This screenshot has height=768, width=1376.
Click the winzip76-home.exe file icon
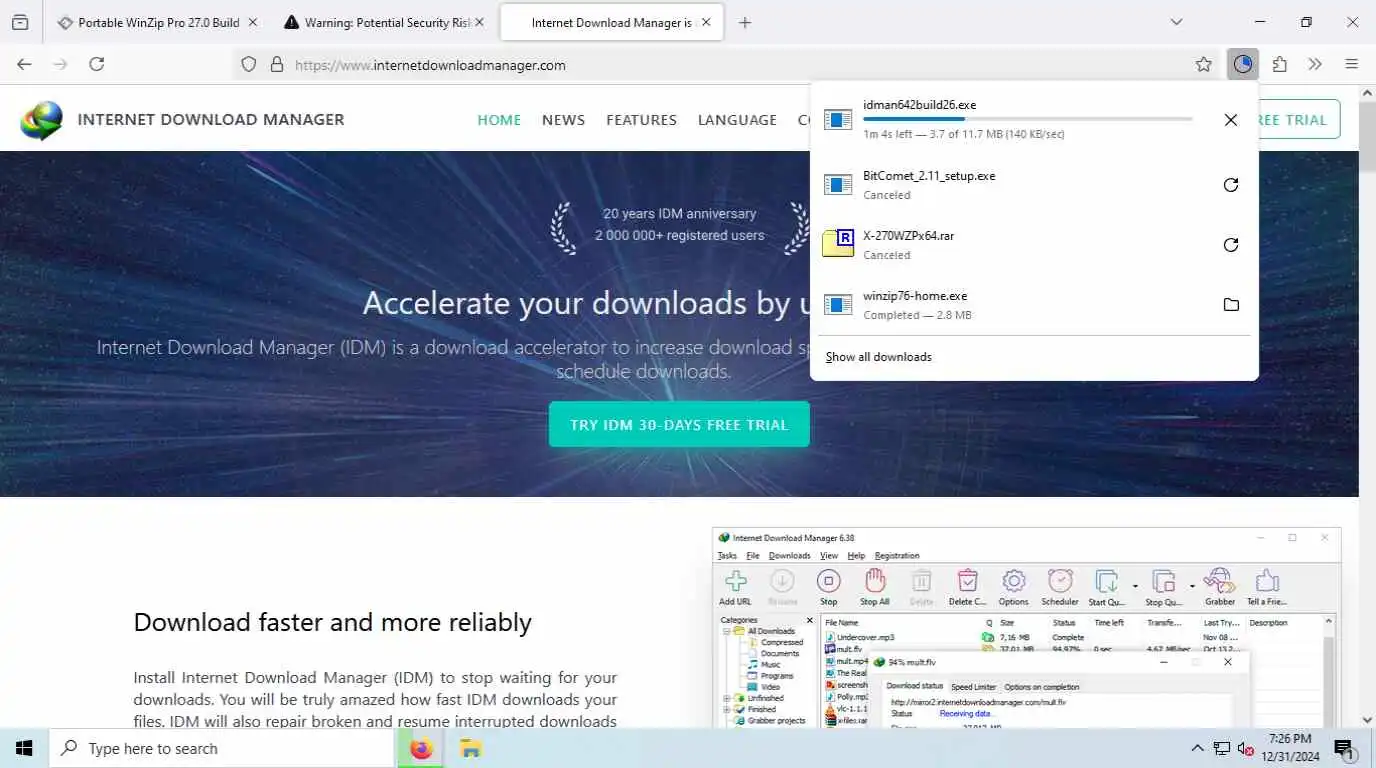pyautogui.click(x=838, y=304)
